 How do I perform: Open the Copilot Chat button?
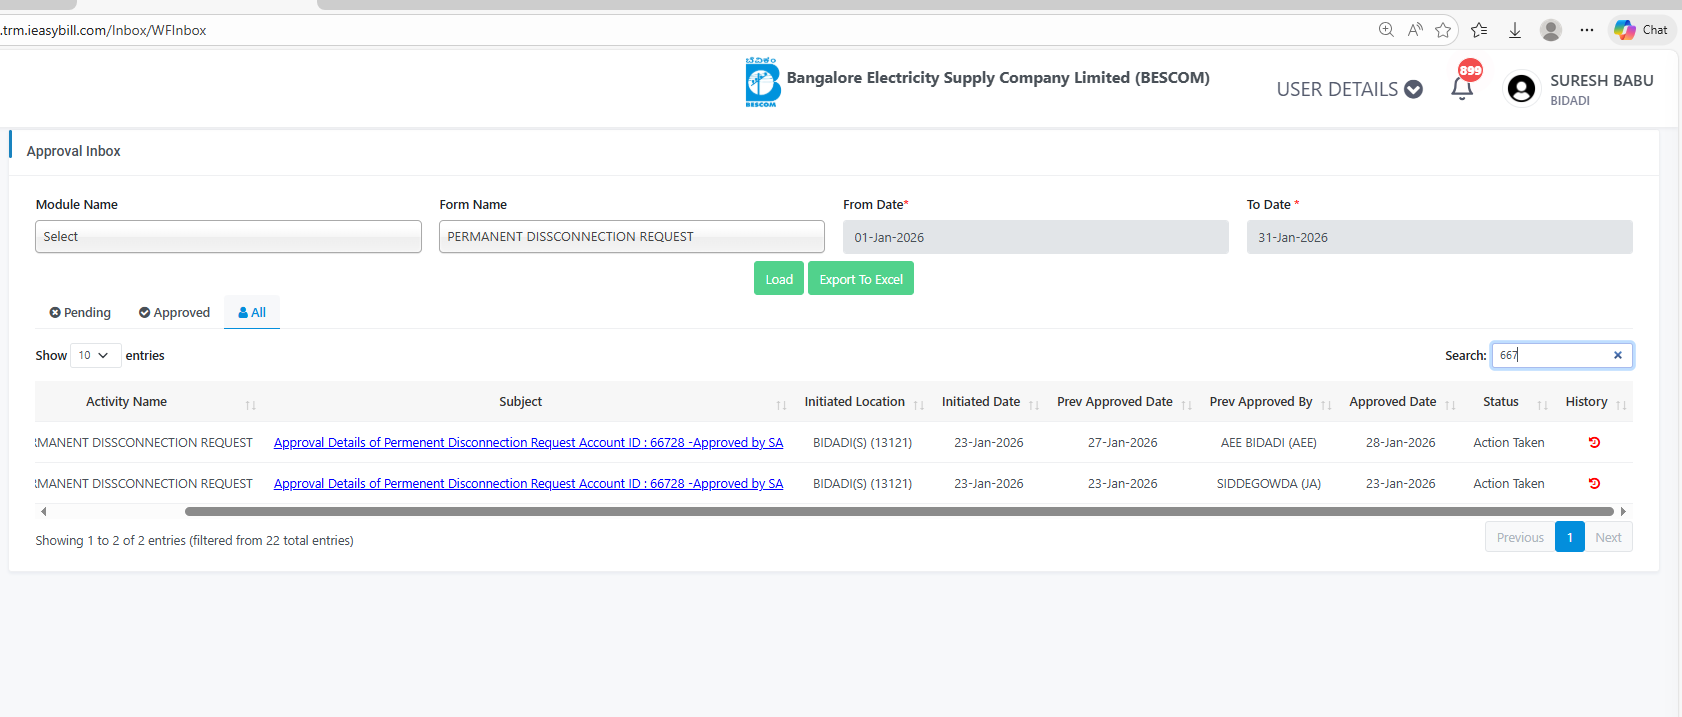(1642, 30)
